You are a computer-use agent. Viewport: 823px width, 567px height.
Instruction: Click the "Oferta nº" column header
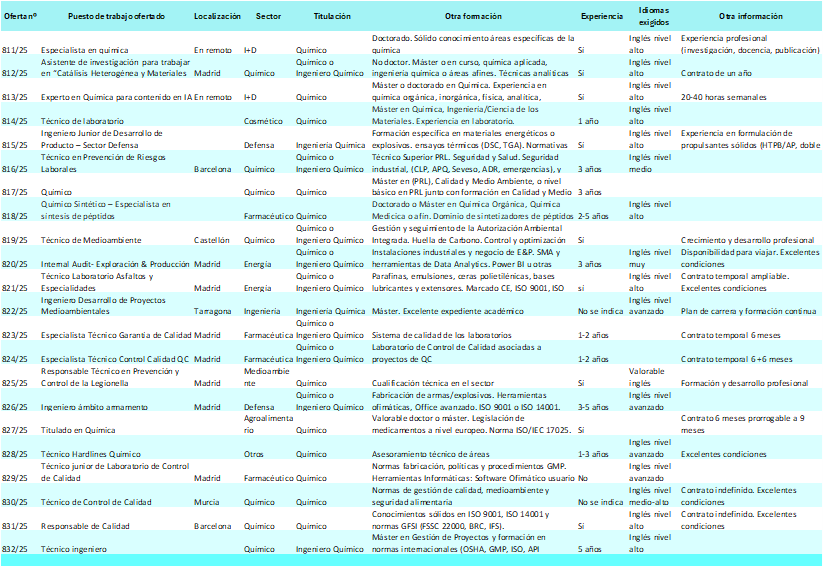click(x=20, y=17)
